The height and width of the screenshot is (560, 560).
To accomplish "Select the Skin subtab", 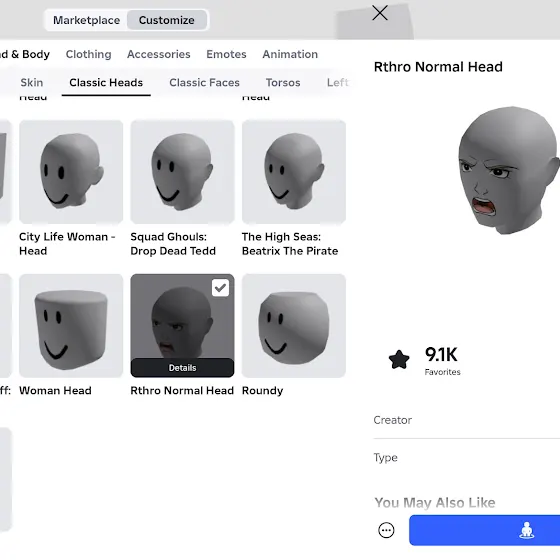I will tap(32, 82).
